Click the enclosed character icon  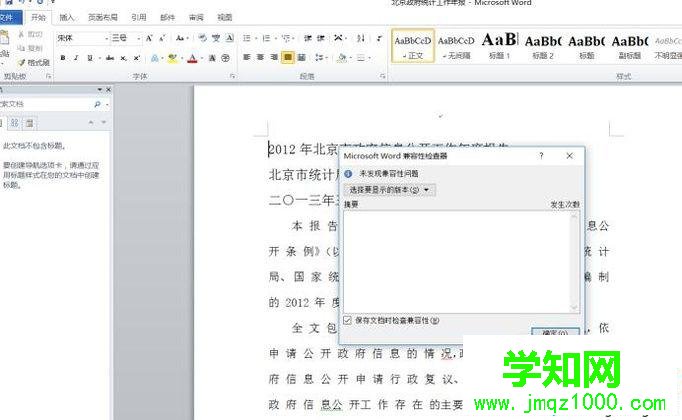(225, 58)
